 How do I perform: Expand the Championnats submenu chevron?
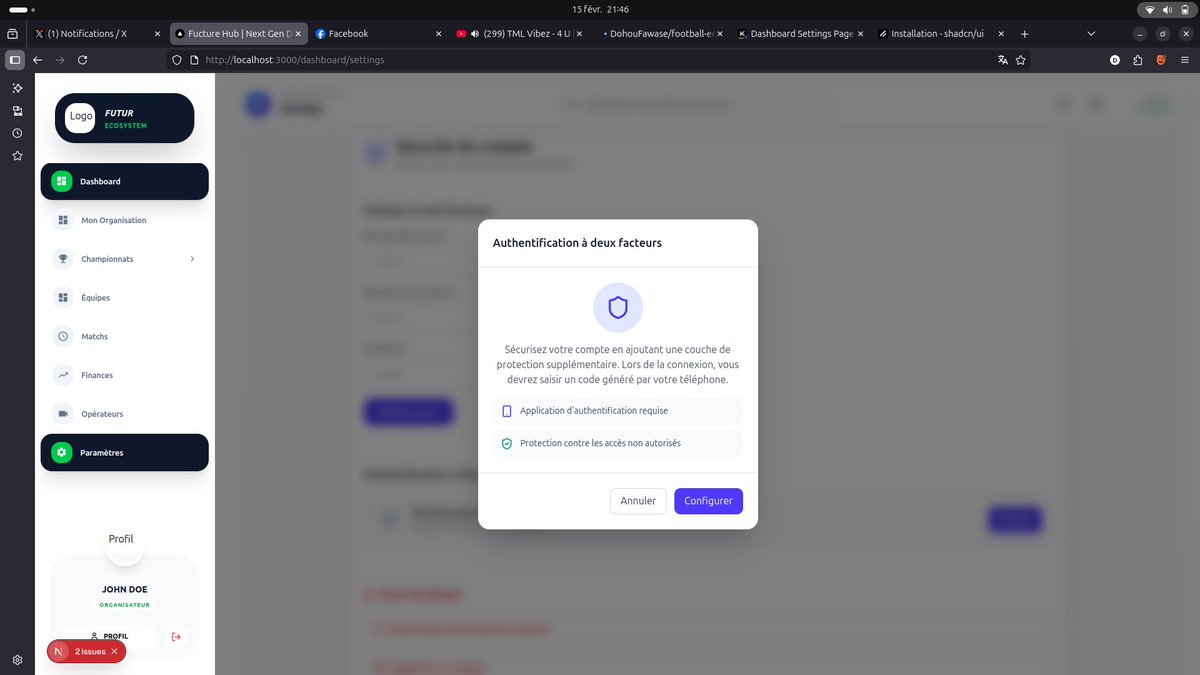click(192, 259)
